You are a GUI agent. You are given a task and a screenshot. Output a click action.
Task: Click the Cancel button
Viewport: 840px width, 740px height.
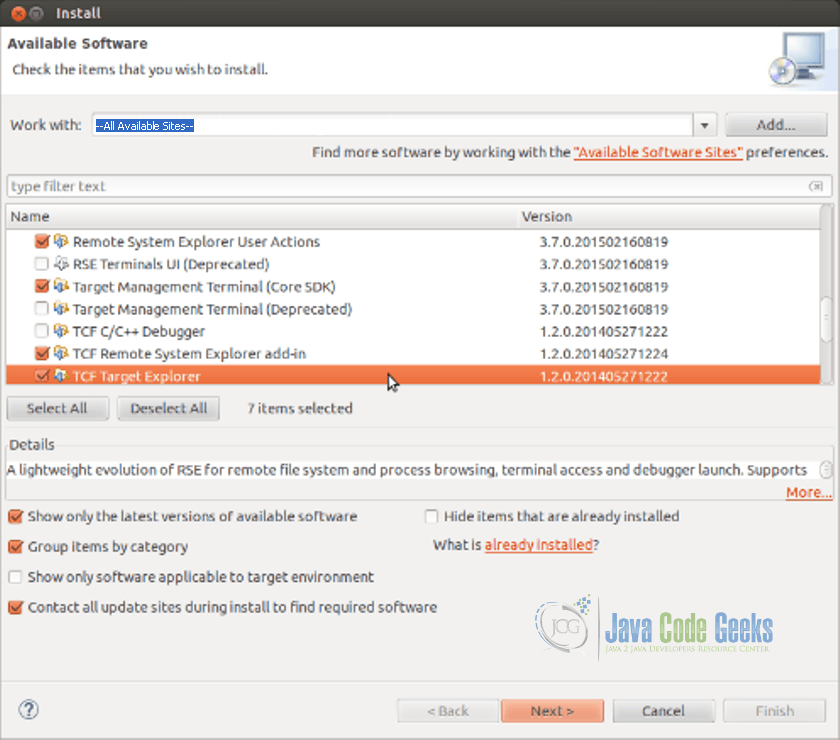click(663, 711)
